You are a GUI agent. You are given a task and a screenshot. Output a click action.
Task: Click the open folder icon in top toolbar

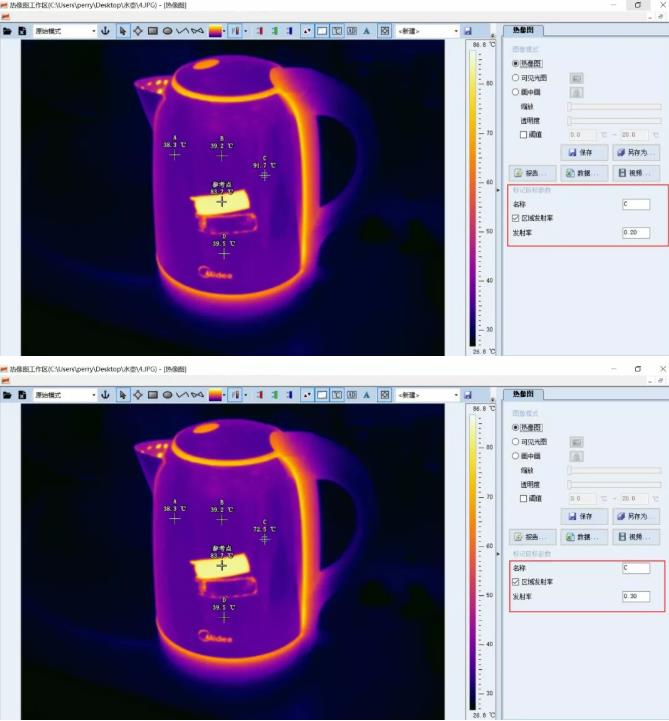tap(7, 31)
